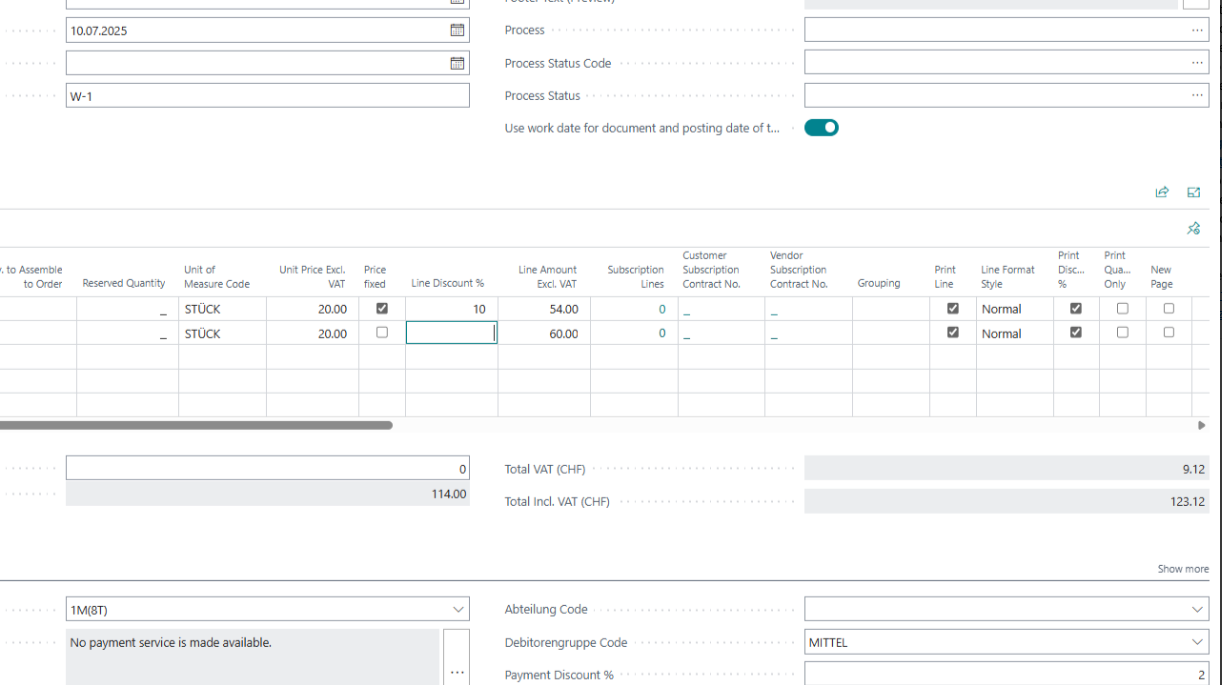Uncheck Print Line for the 60.00 line
The image size is (1222, 685).
[x=953, y=333]
